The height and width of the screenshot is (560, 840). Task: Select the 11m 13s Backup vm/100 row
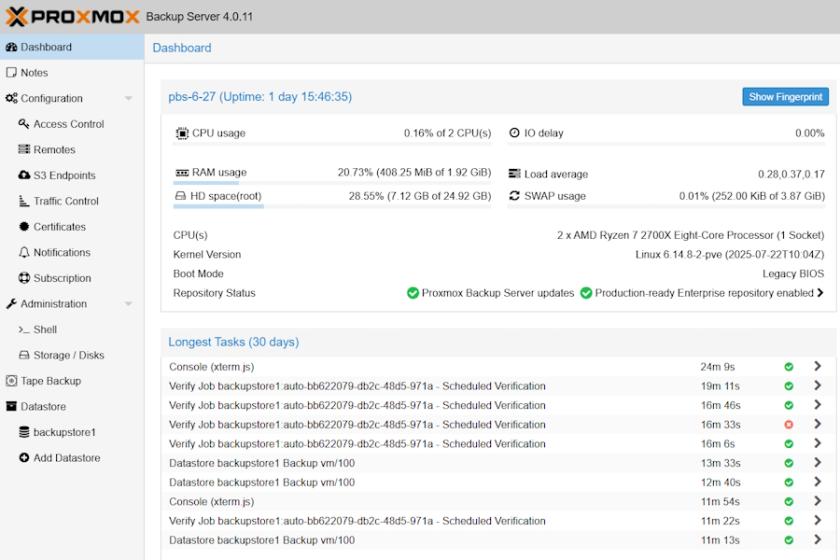point(498,540)
